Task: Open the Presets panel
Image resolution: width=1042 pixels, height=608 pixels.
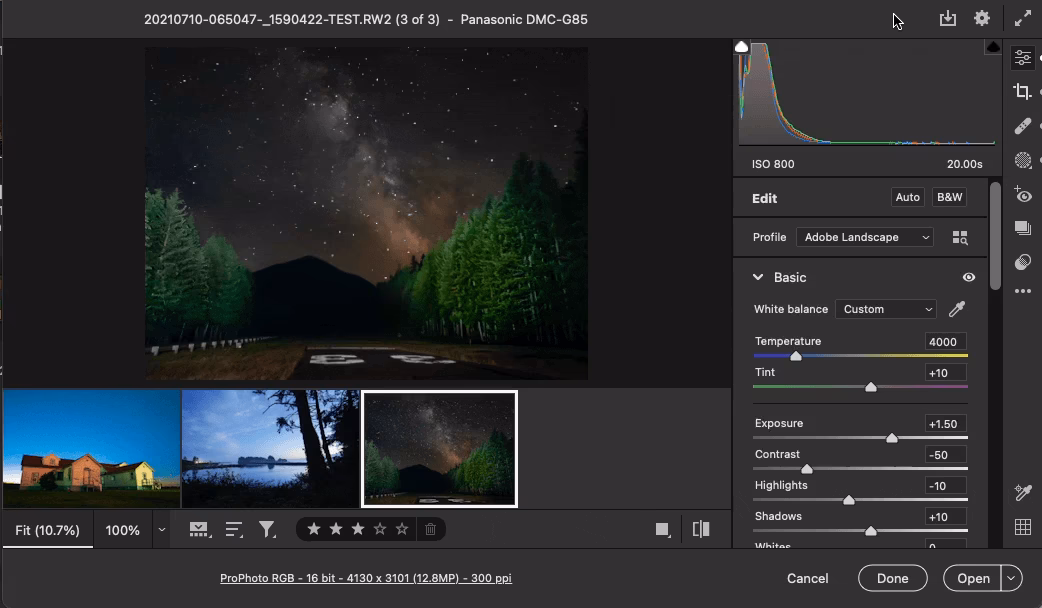Action: click(1022, 228)
